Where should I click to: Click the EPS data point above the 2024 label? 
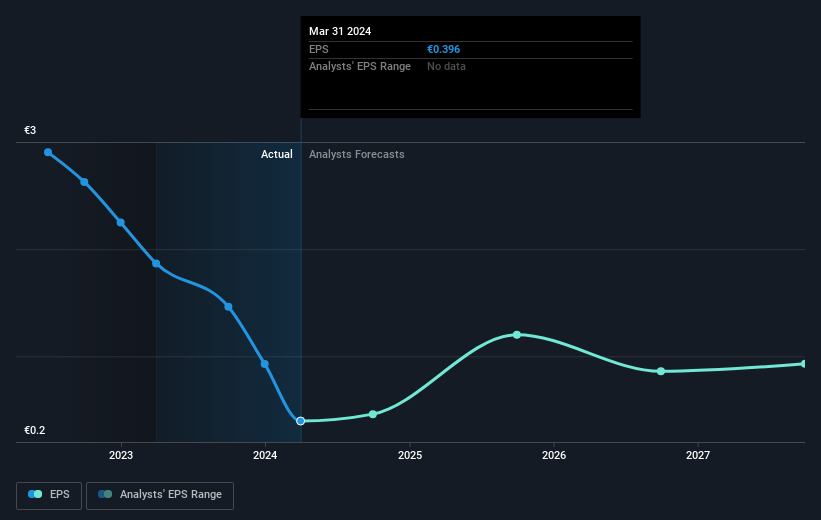coord(265,364)
